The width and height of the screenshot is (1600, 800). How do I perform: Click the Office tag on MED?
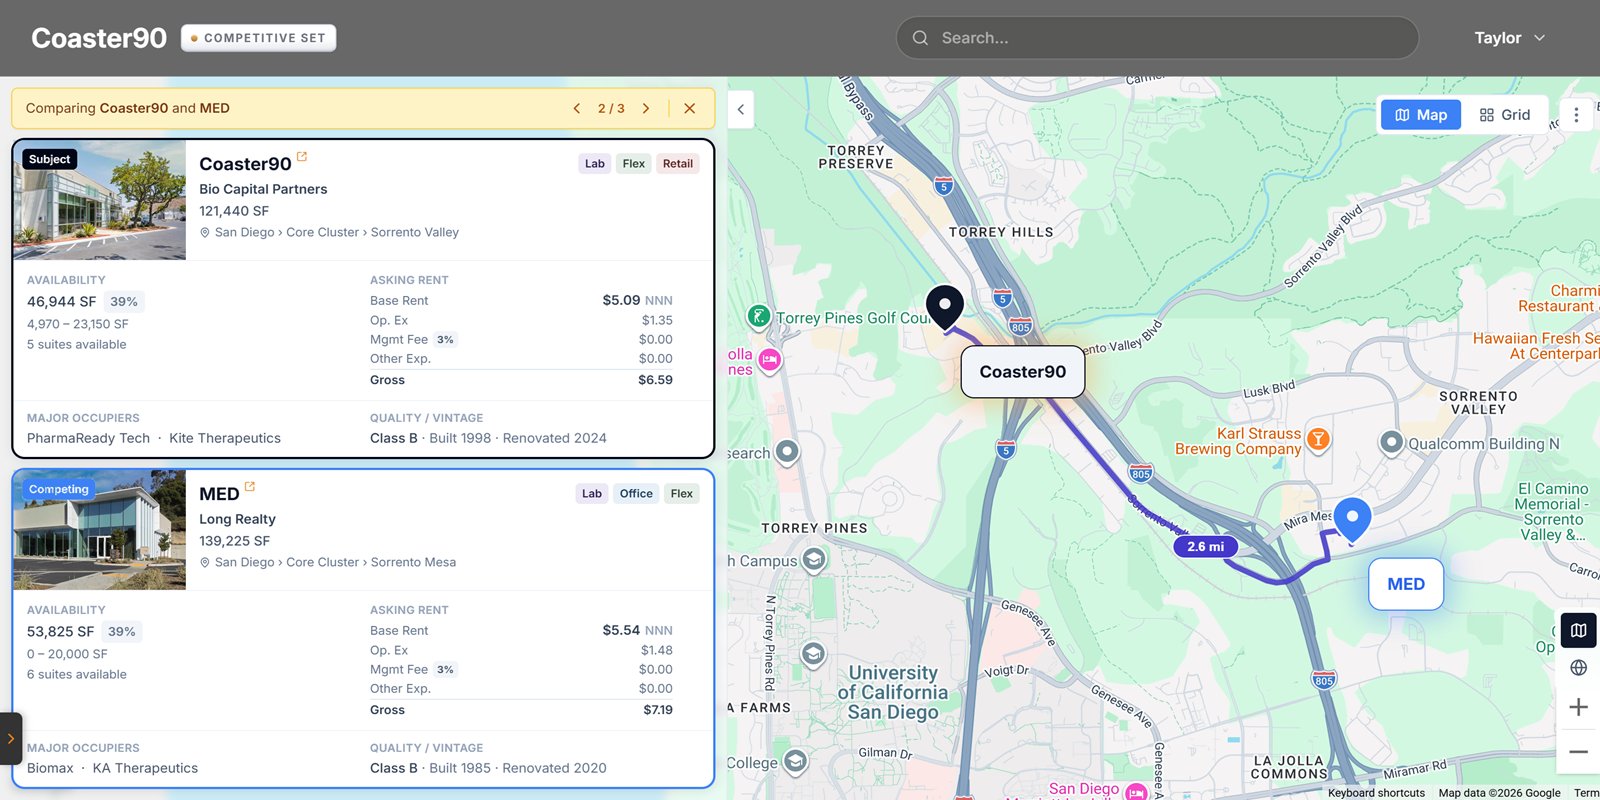[636, 494]
